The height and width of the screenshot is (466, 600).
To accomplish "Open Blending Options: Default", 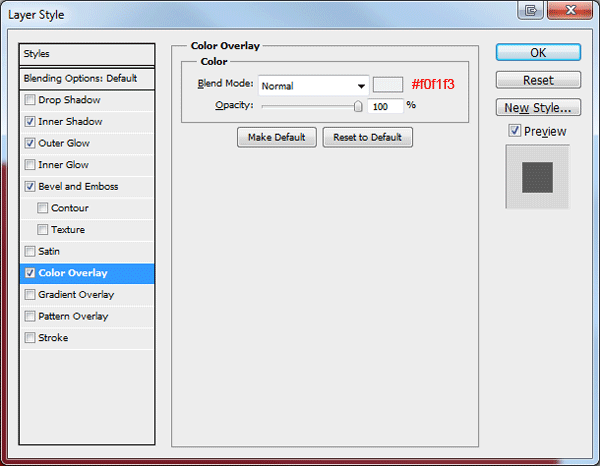I will 87,78.
